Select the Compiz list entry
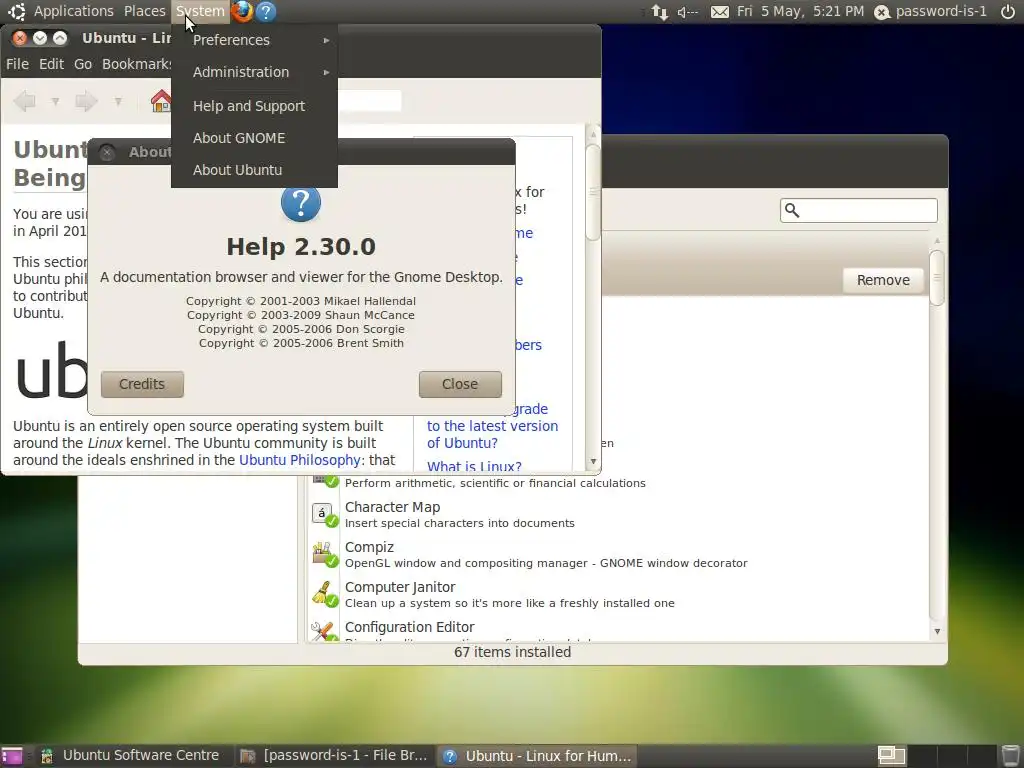 pyautogui.click(x=617, y=554)
